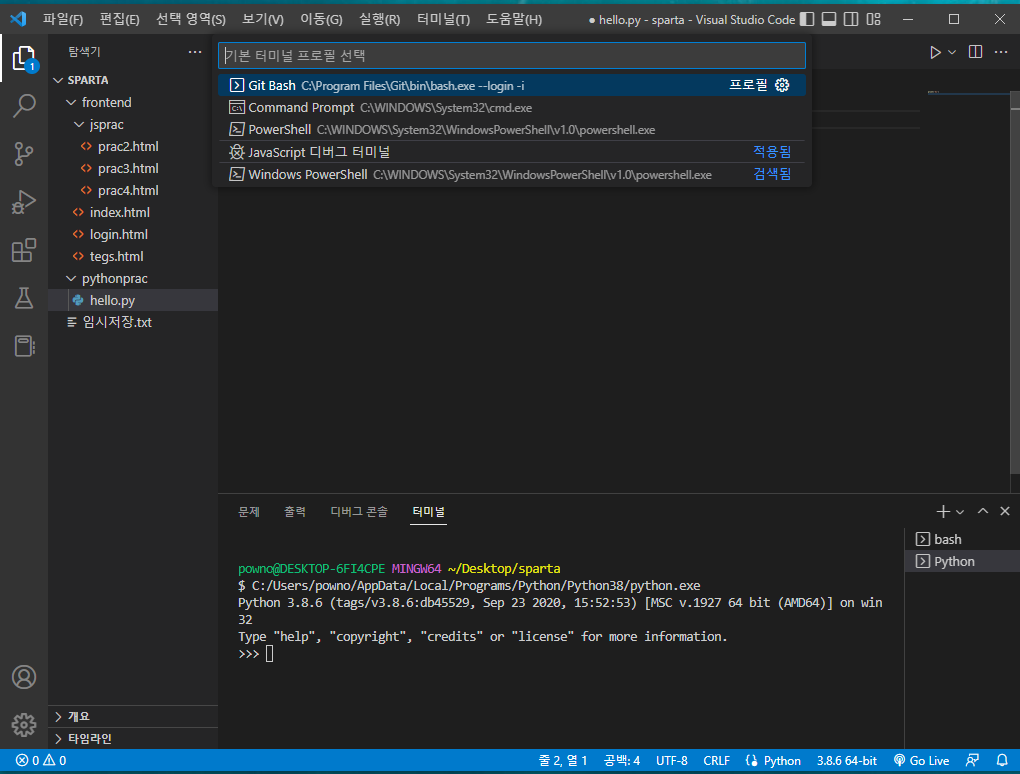Viewport: 1020px width, 774px height.
Task: Maximize panel size with caret icon
Action: 983,511
